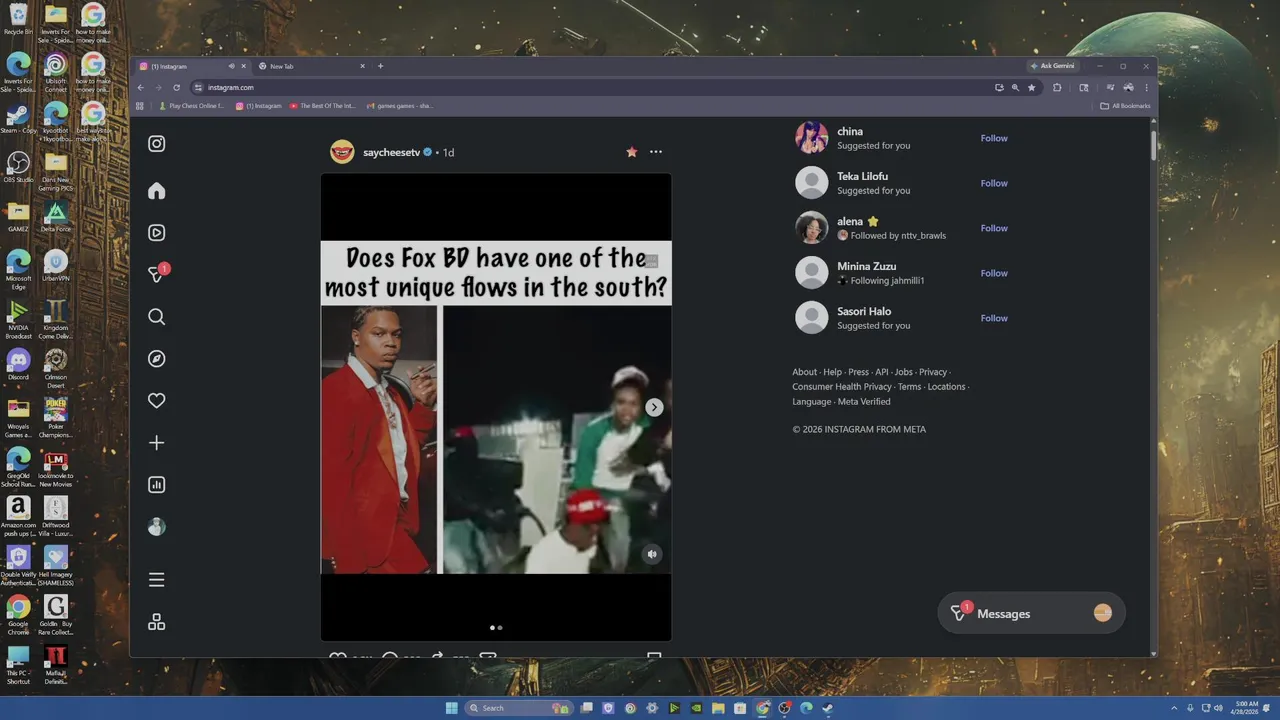
Task: Open a new Chrome tab with plus
Action: (x=380, y=66)
